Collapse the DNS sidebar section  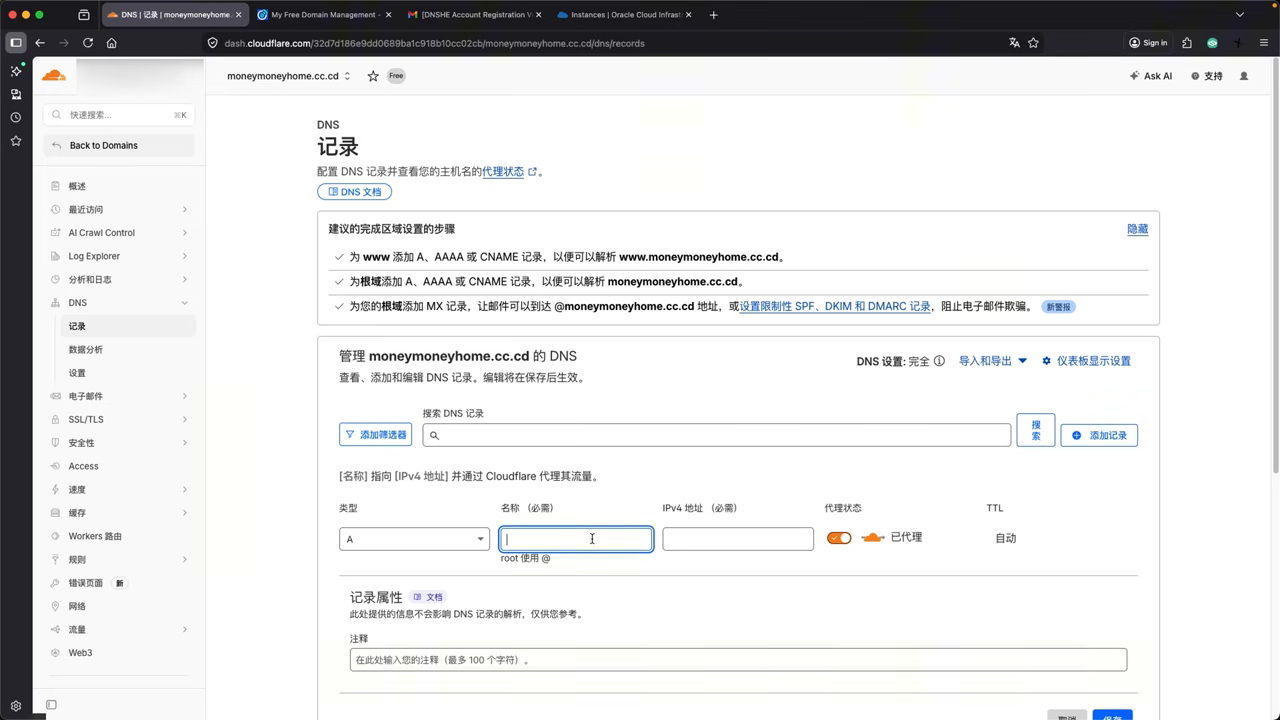point(120,302)
